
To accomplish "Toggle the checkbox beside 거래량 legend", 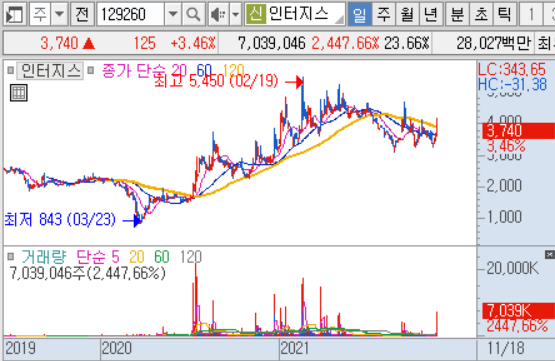I will pyautogui.click(x=11, y=256).
